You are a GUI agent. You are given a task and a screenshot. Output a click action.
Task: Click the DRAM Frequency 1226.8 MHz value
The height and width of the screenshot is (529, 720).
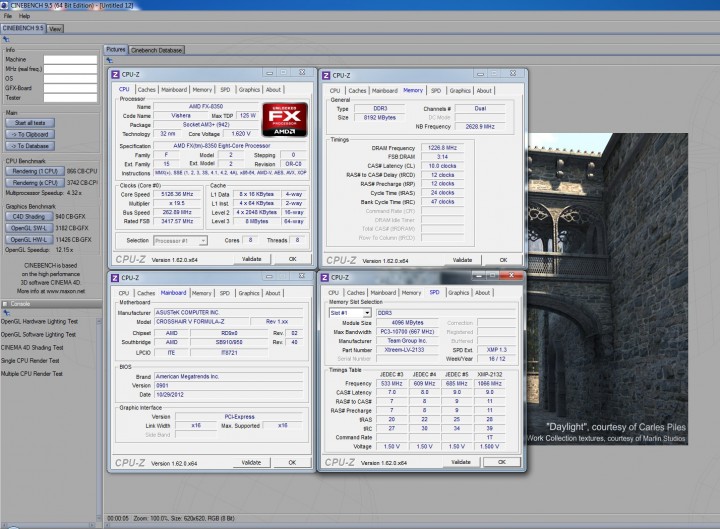[x=442, y=148]
